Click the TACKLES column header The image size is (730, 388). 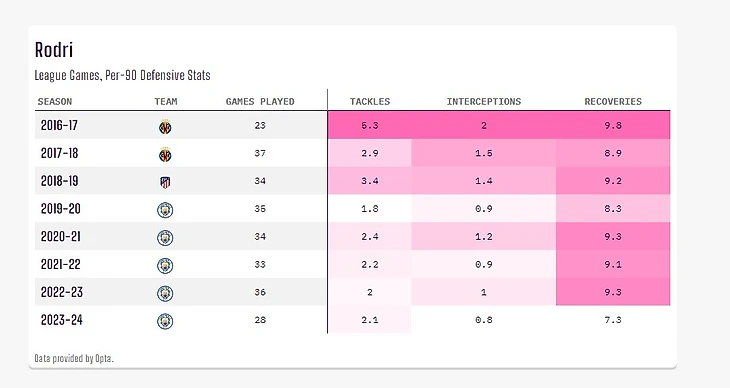pos(370,102)
